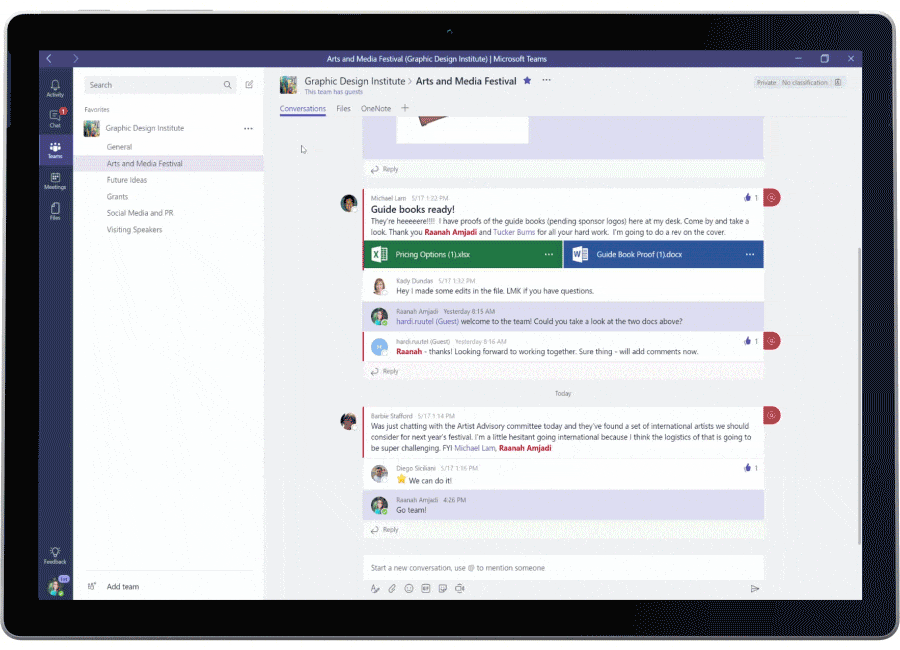Viewport: 900px width, 650px height.
Task: Insert a GIF into the message
Action: 424,589
